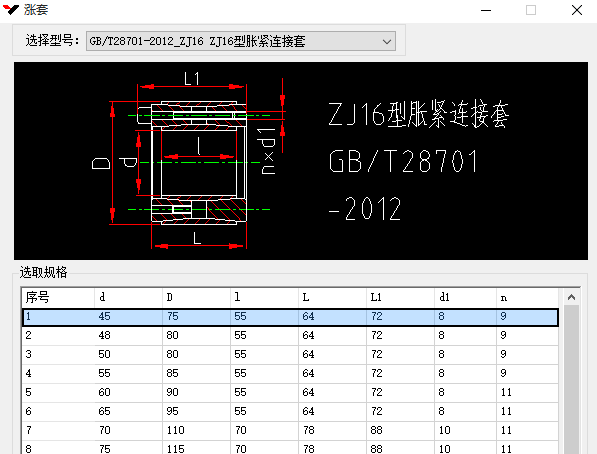
Task: Select row 6 with d value 65
Action: (x=290, y=412)
